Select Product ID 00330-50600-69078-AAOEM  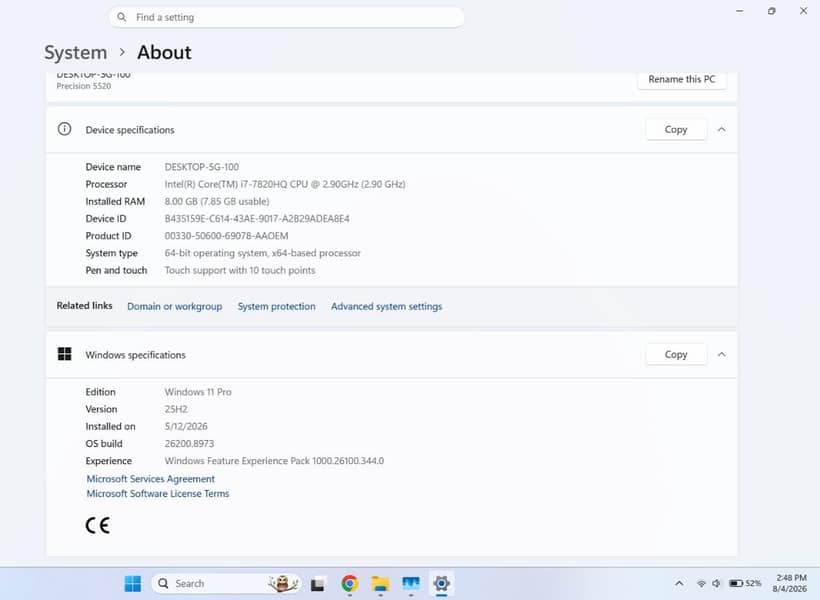click(x=226, y=236)
